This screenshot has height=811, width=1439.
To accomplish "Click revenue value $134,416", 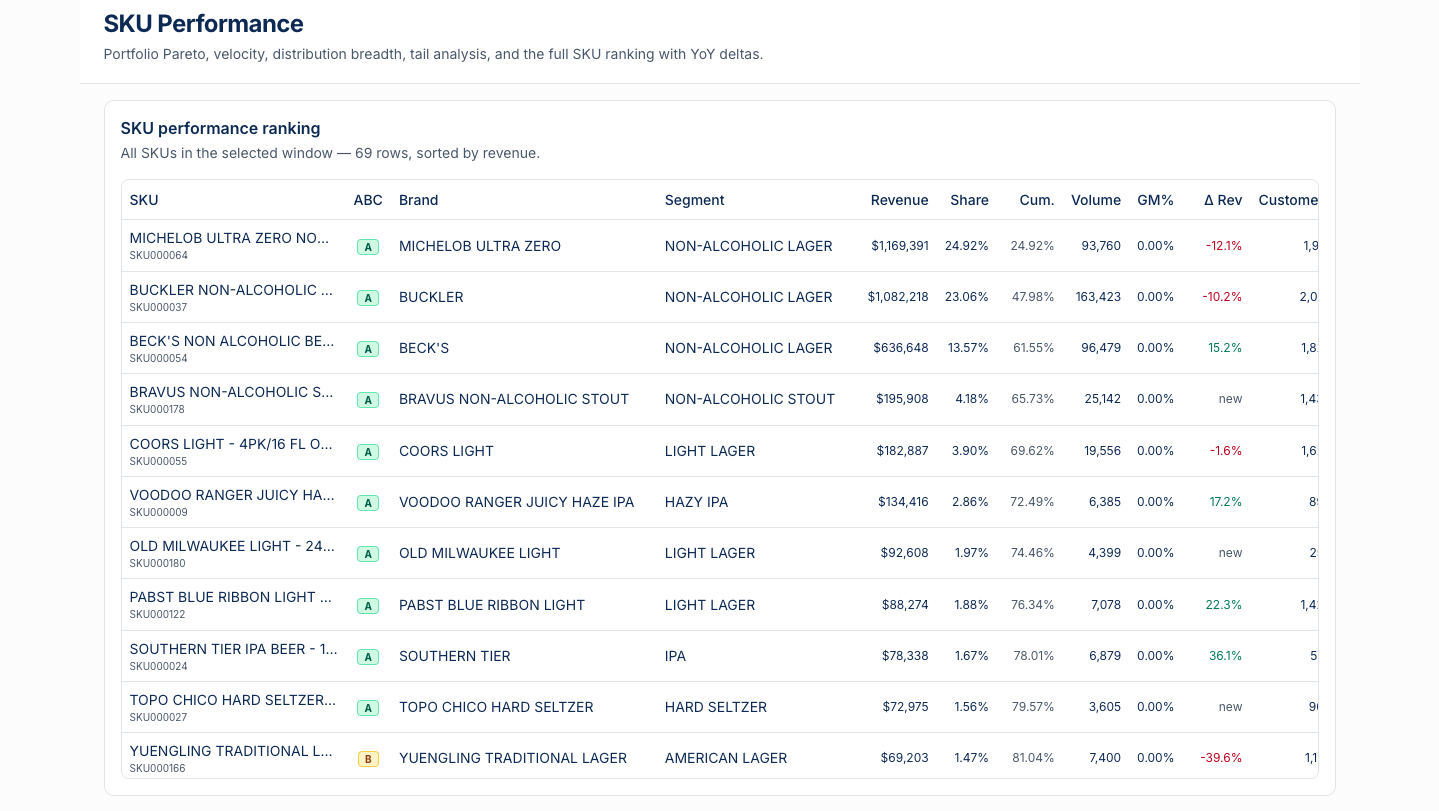I will [x=903, y=502].
